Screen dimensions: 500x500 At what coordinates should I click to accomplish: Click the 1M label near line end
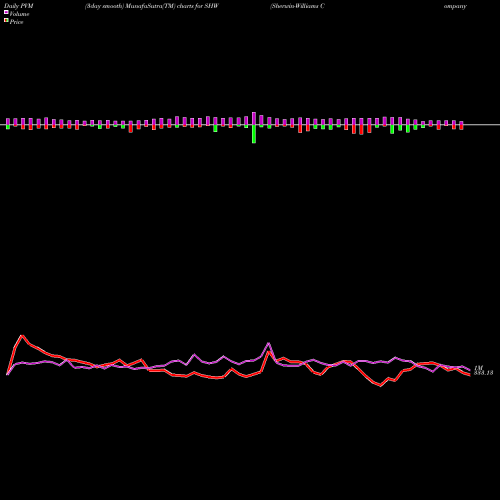478,368
